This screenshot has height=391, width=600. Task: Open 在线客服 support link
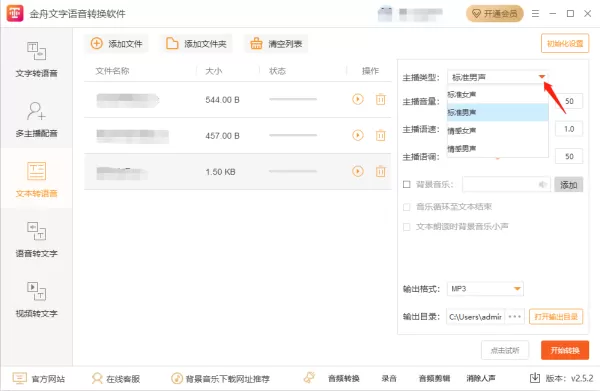[116, 379]
